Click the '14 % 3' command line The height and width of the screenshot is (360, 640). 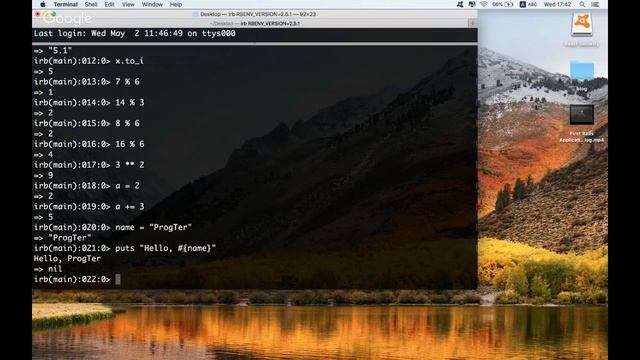pos(89,102)
